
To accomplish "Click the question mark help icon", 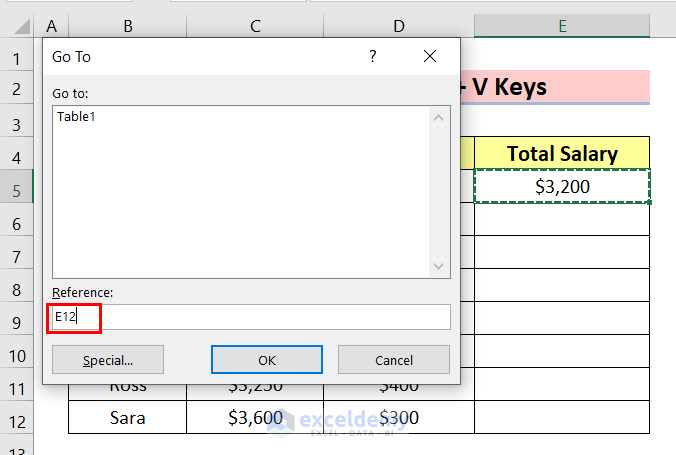I will [373, 56].
